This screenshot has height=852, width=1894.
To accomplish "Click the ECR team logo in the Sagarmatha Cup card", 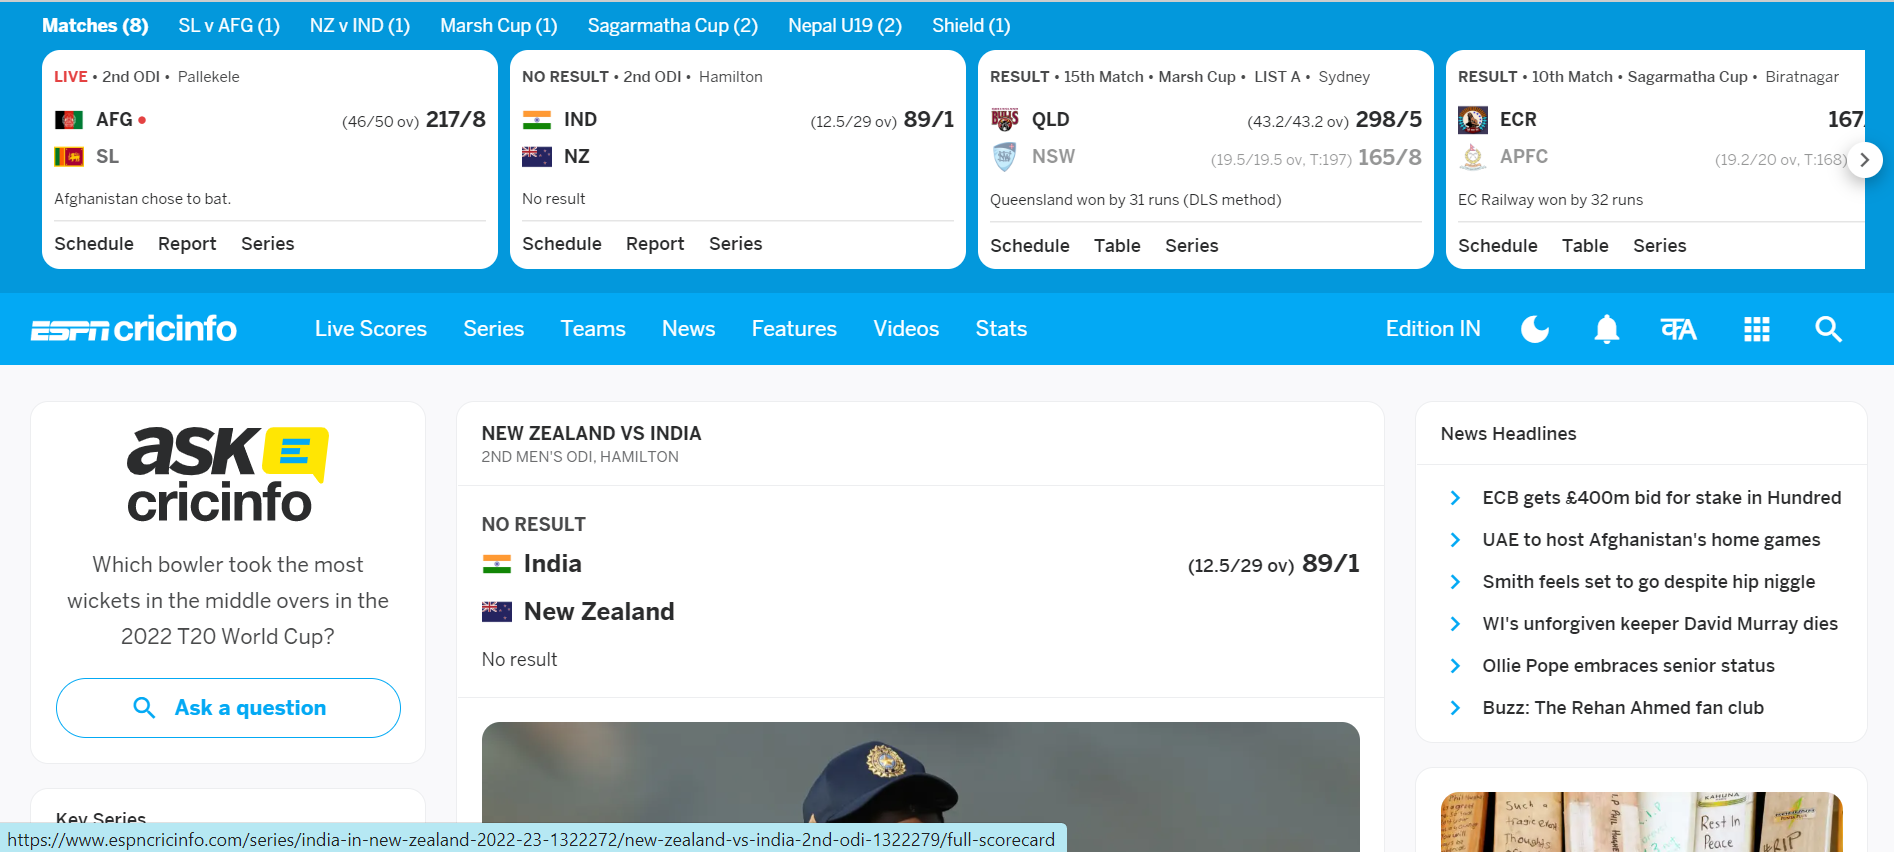I will 1473,120.
